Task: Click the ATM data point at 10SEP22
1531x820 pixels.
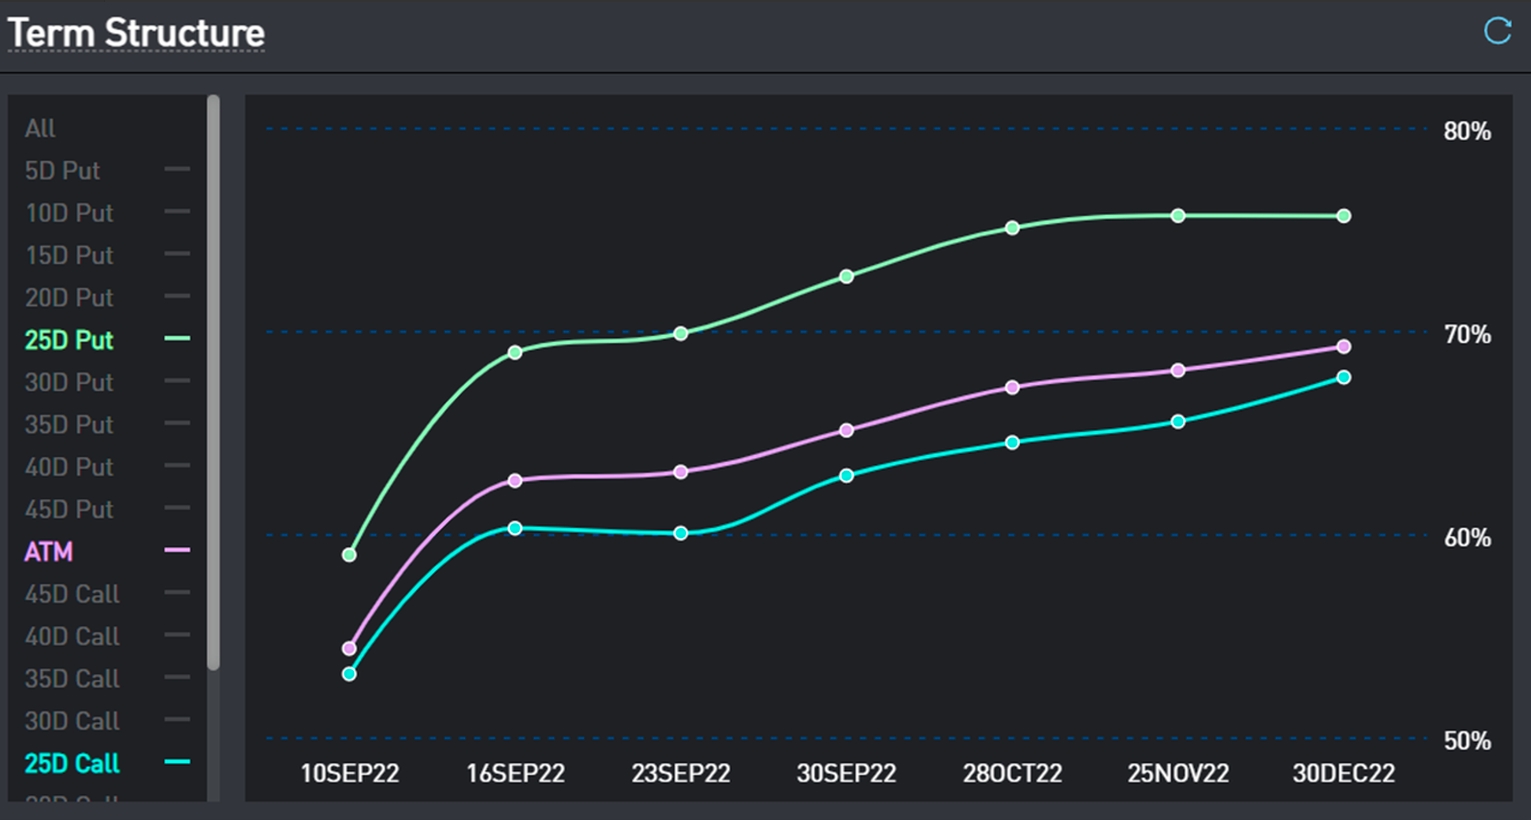Action: point(349,648)
